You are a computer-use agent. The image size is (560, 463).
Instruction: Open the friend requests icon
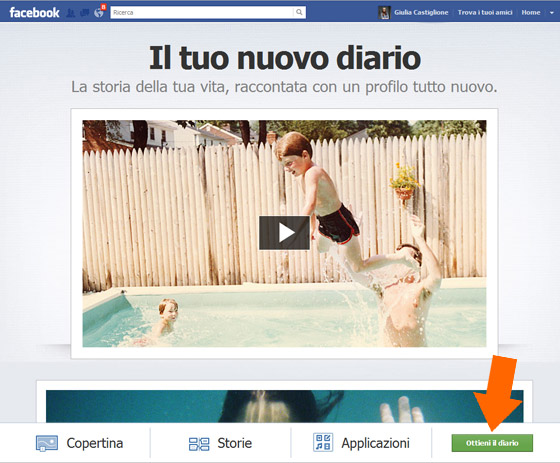71,13
